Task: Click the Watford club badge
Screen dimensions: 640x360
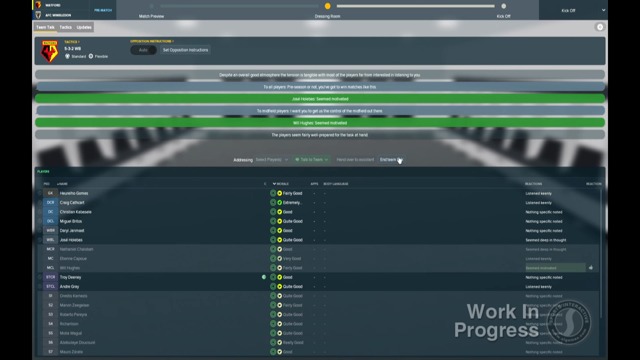Action: 49,51
